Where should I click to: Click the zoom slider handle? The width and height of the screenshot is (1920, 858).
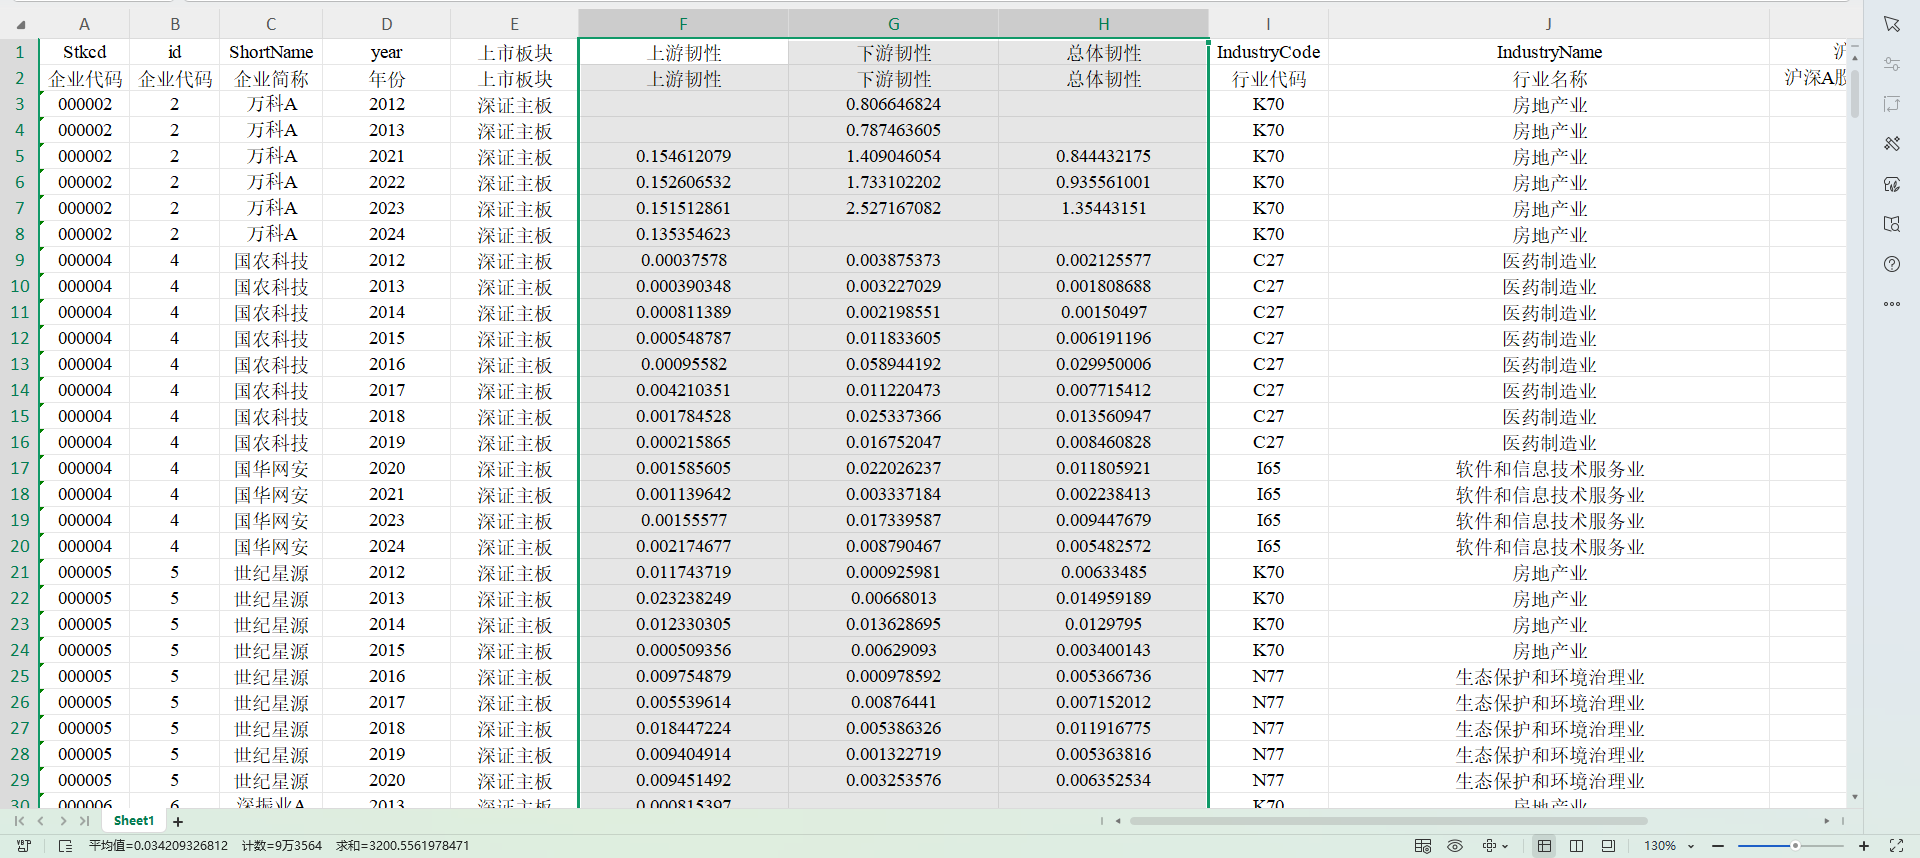pyautogui.click(x=1795, y=846)
